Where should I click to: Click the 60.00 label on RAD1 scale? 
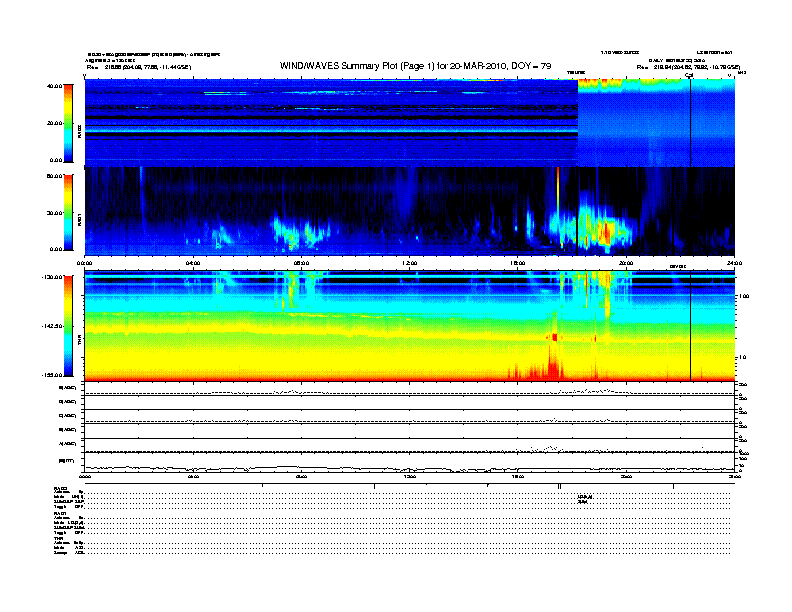tap(54, 176)
